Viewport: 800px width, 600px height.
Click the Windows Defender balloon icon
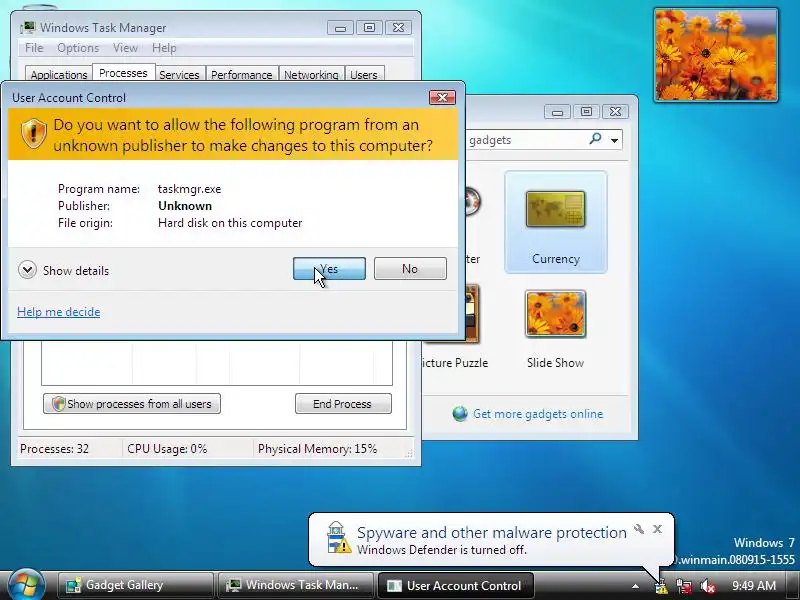pos(339,538)
